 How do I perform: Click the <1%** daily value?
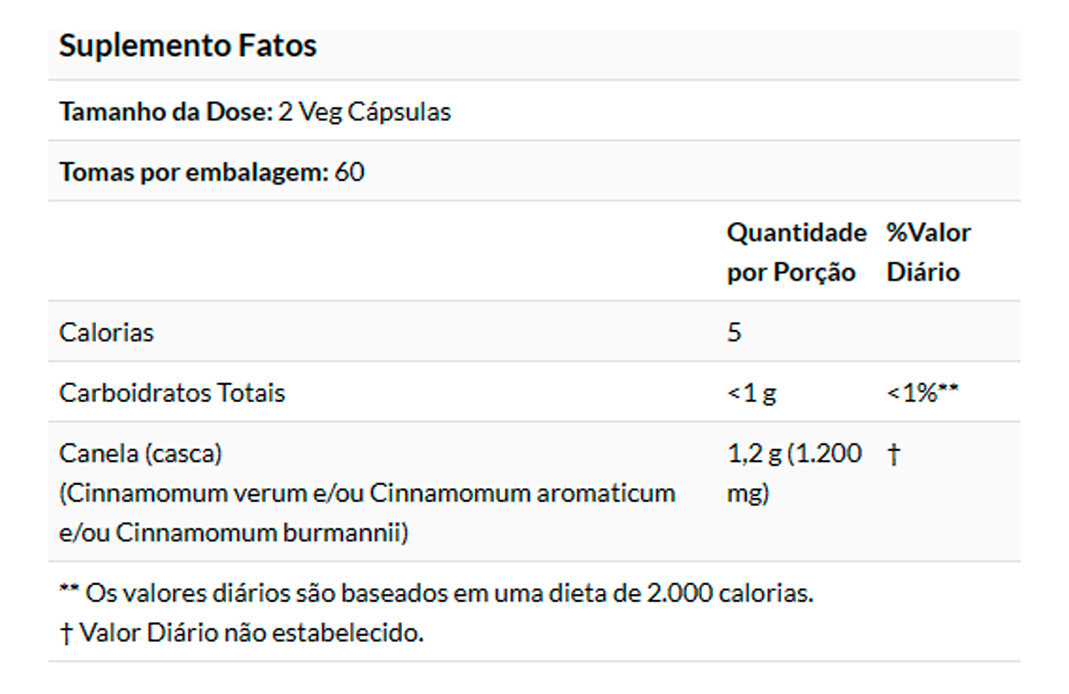coord(922,393)
